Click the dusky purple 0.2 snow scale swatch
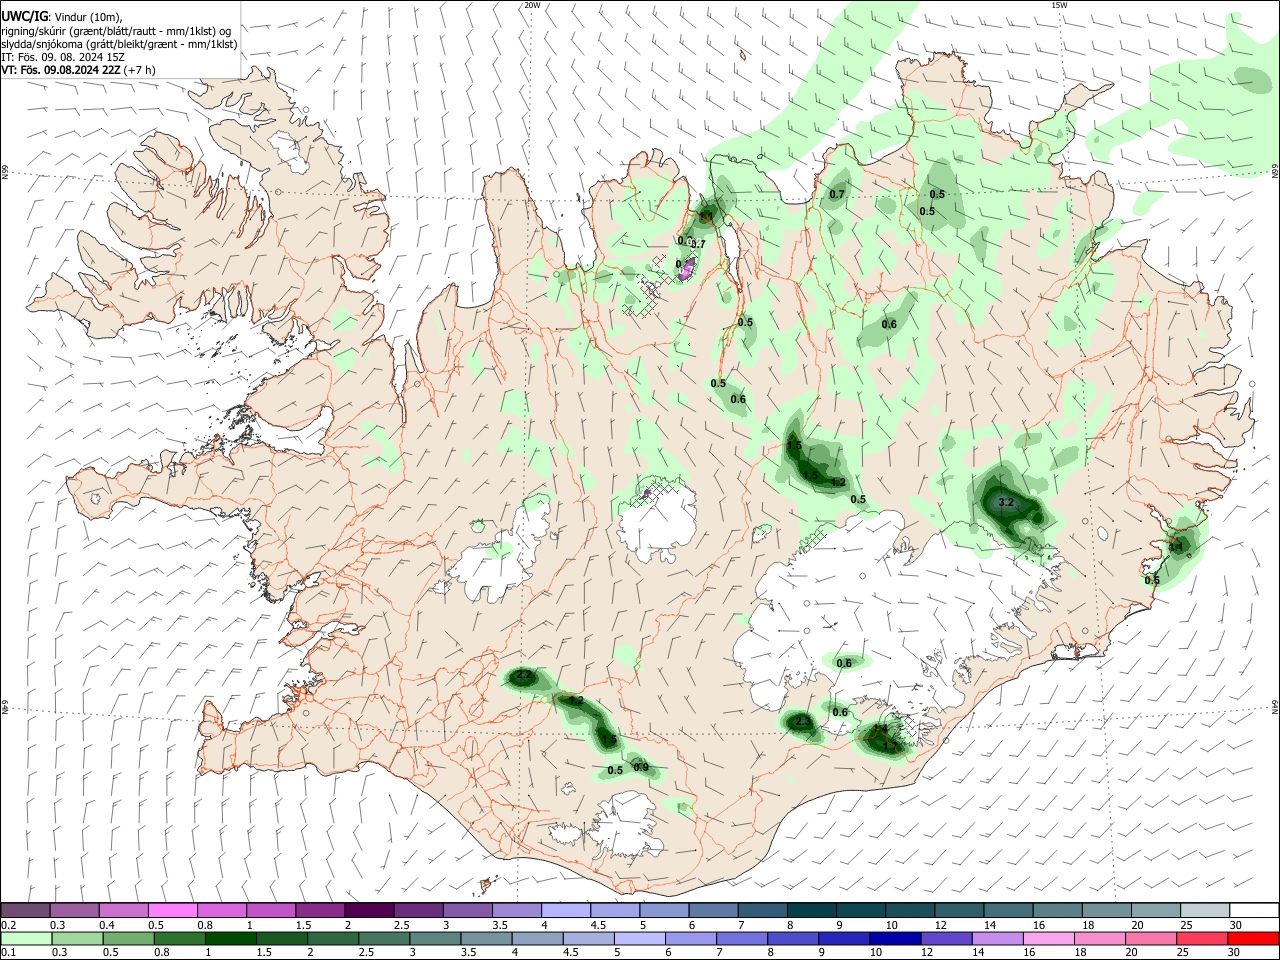 pos(25,910)
